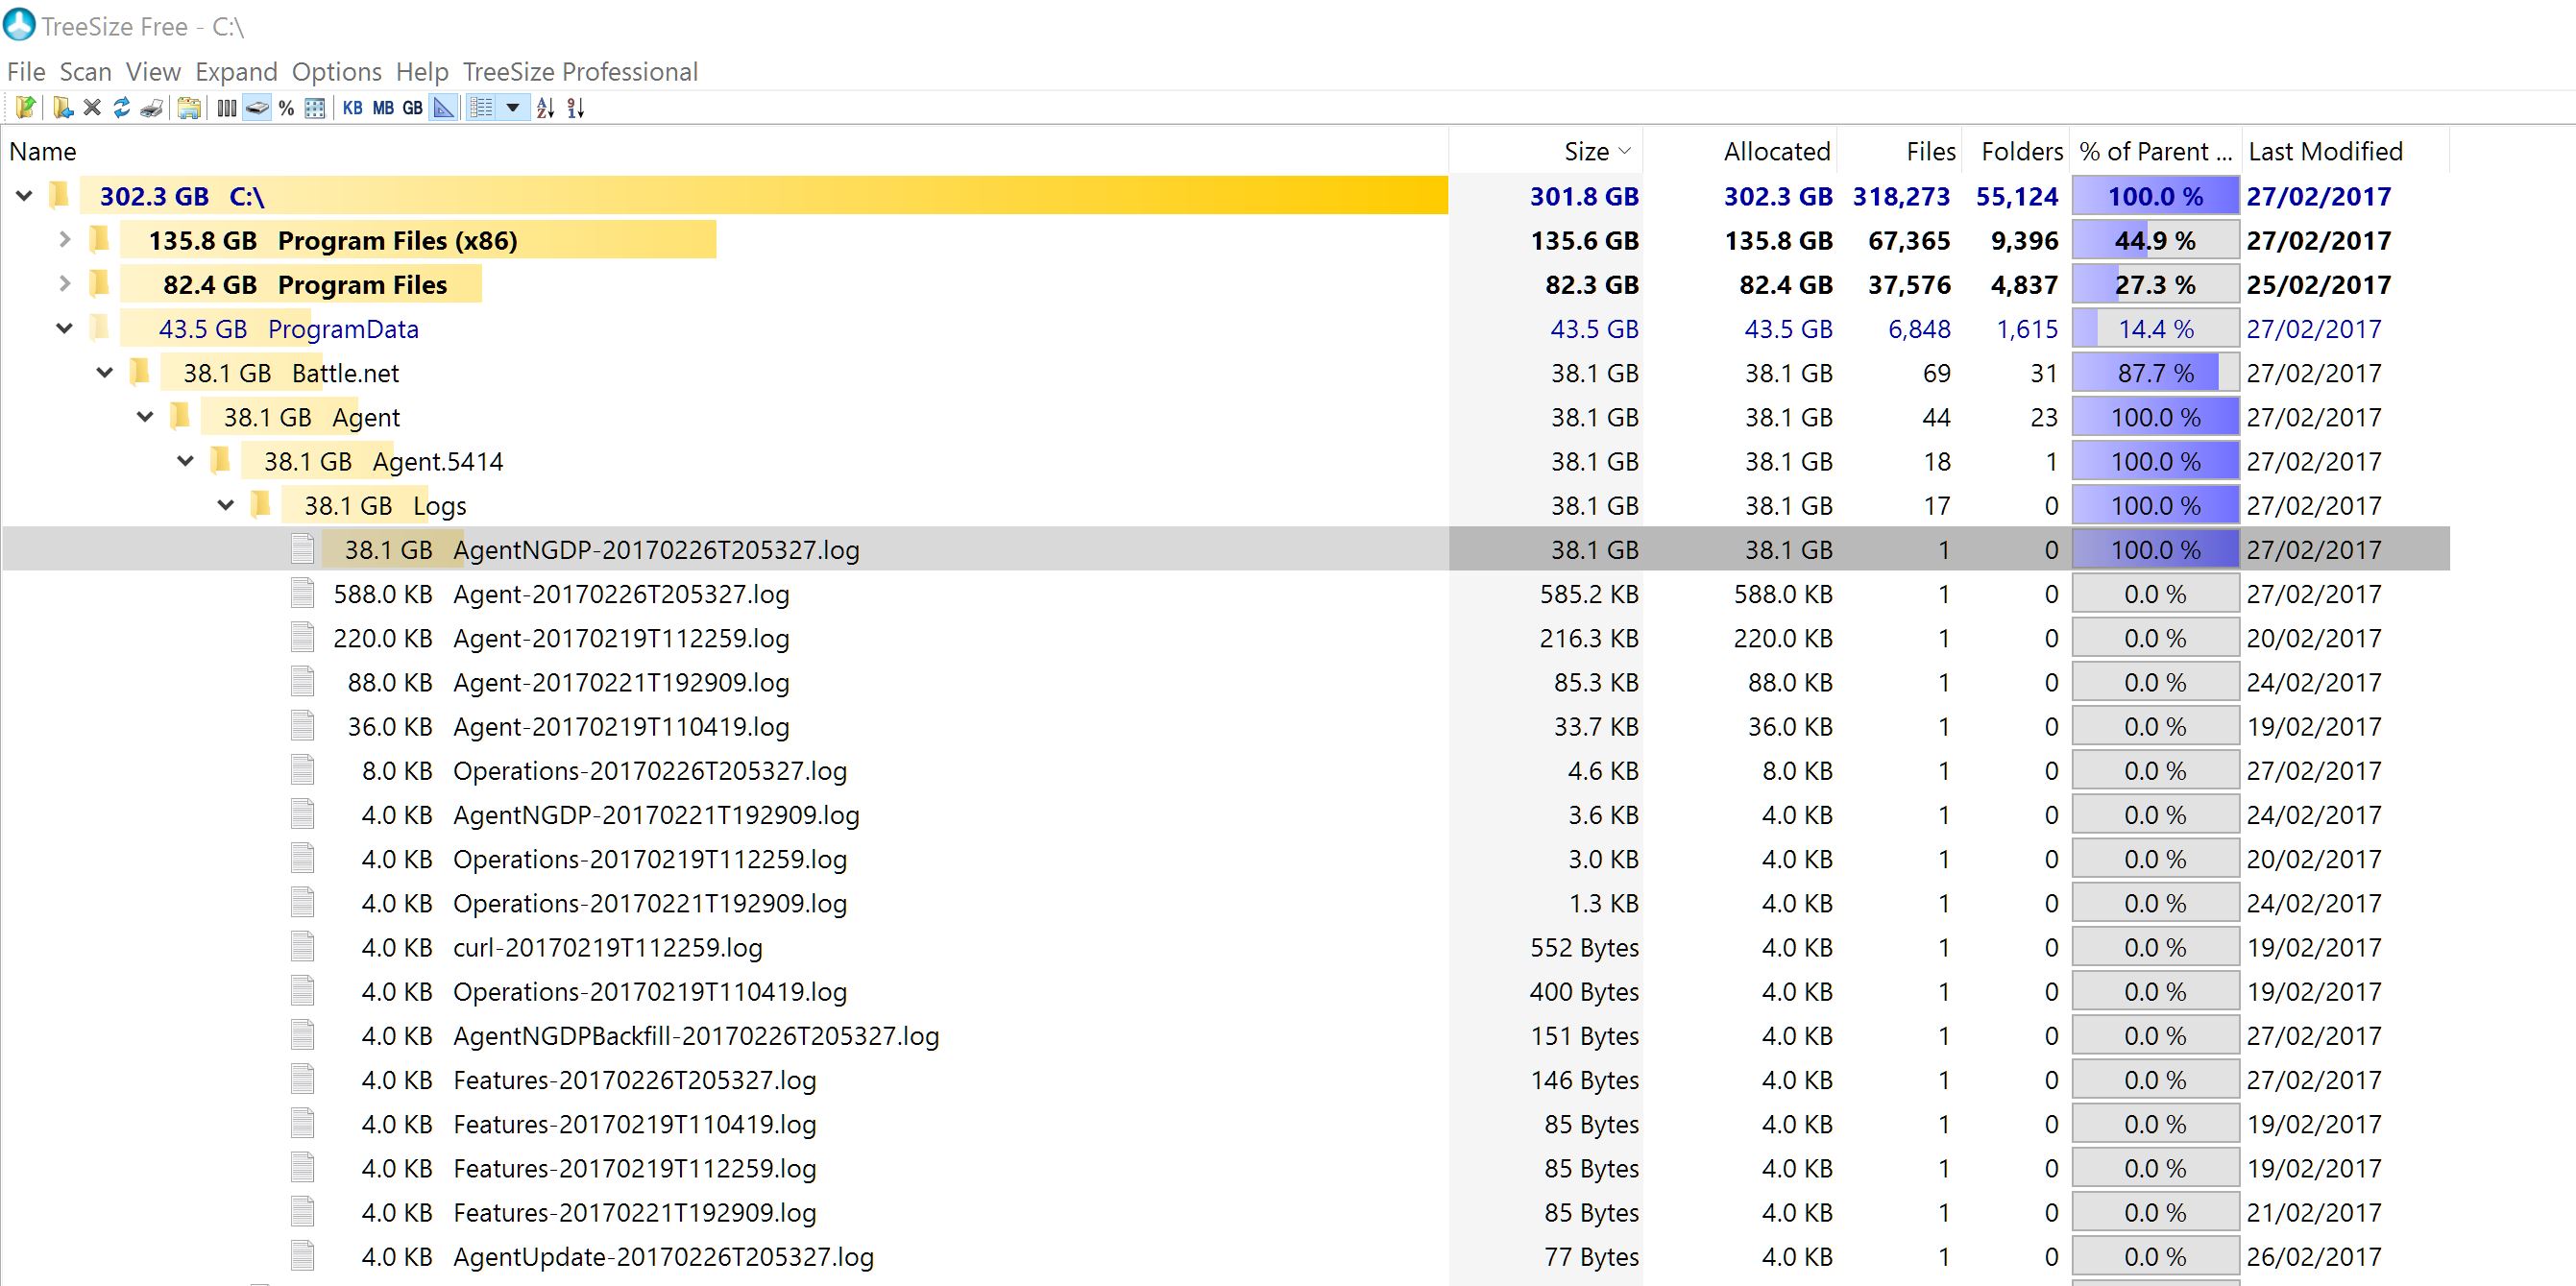Click the 100.0 % bar of C:\
The width and height of the screenshot is (2576, 1286).
coord(2155,196)
